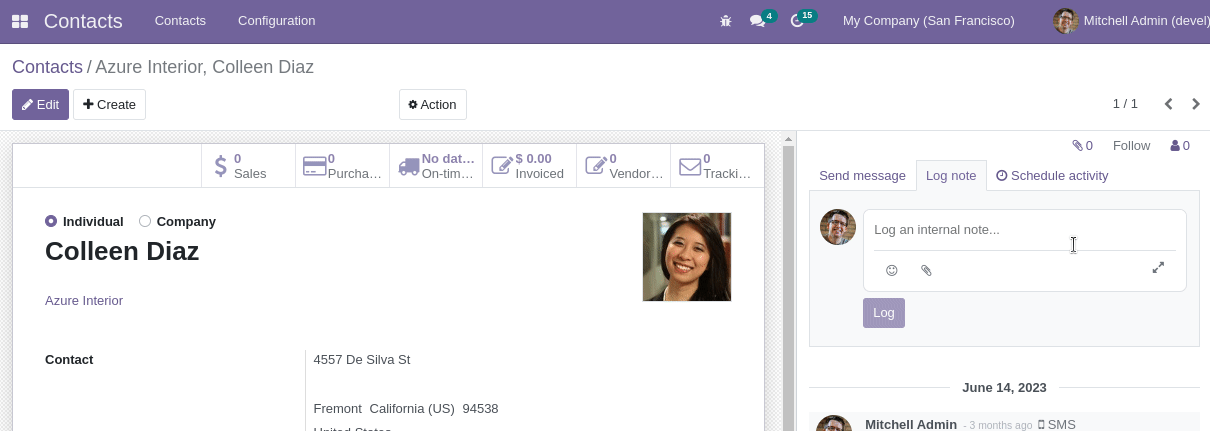This screenshot has width=1210, height=431.
Task: Go to the previous record arrow
Action: point(1168,104)
